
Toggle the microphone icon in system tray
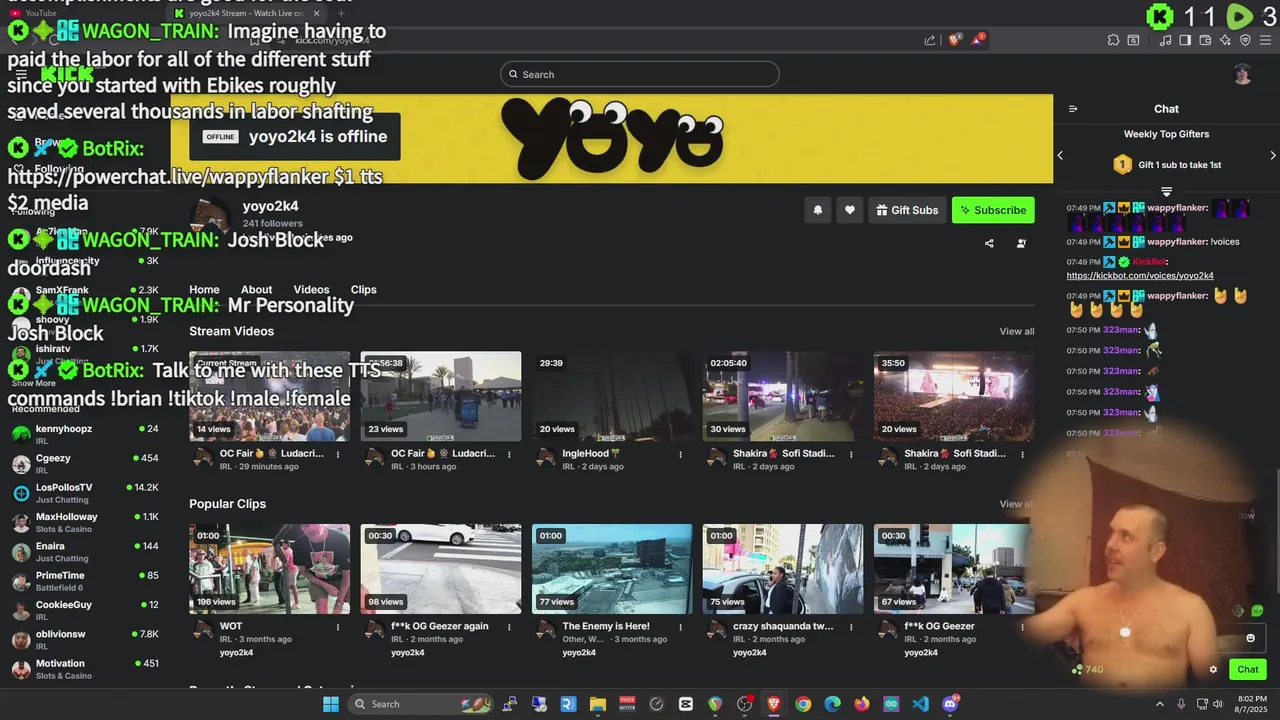tap(1181, 704)
